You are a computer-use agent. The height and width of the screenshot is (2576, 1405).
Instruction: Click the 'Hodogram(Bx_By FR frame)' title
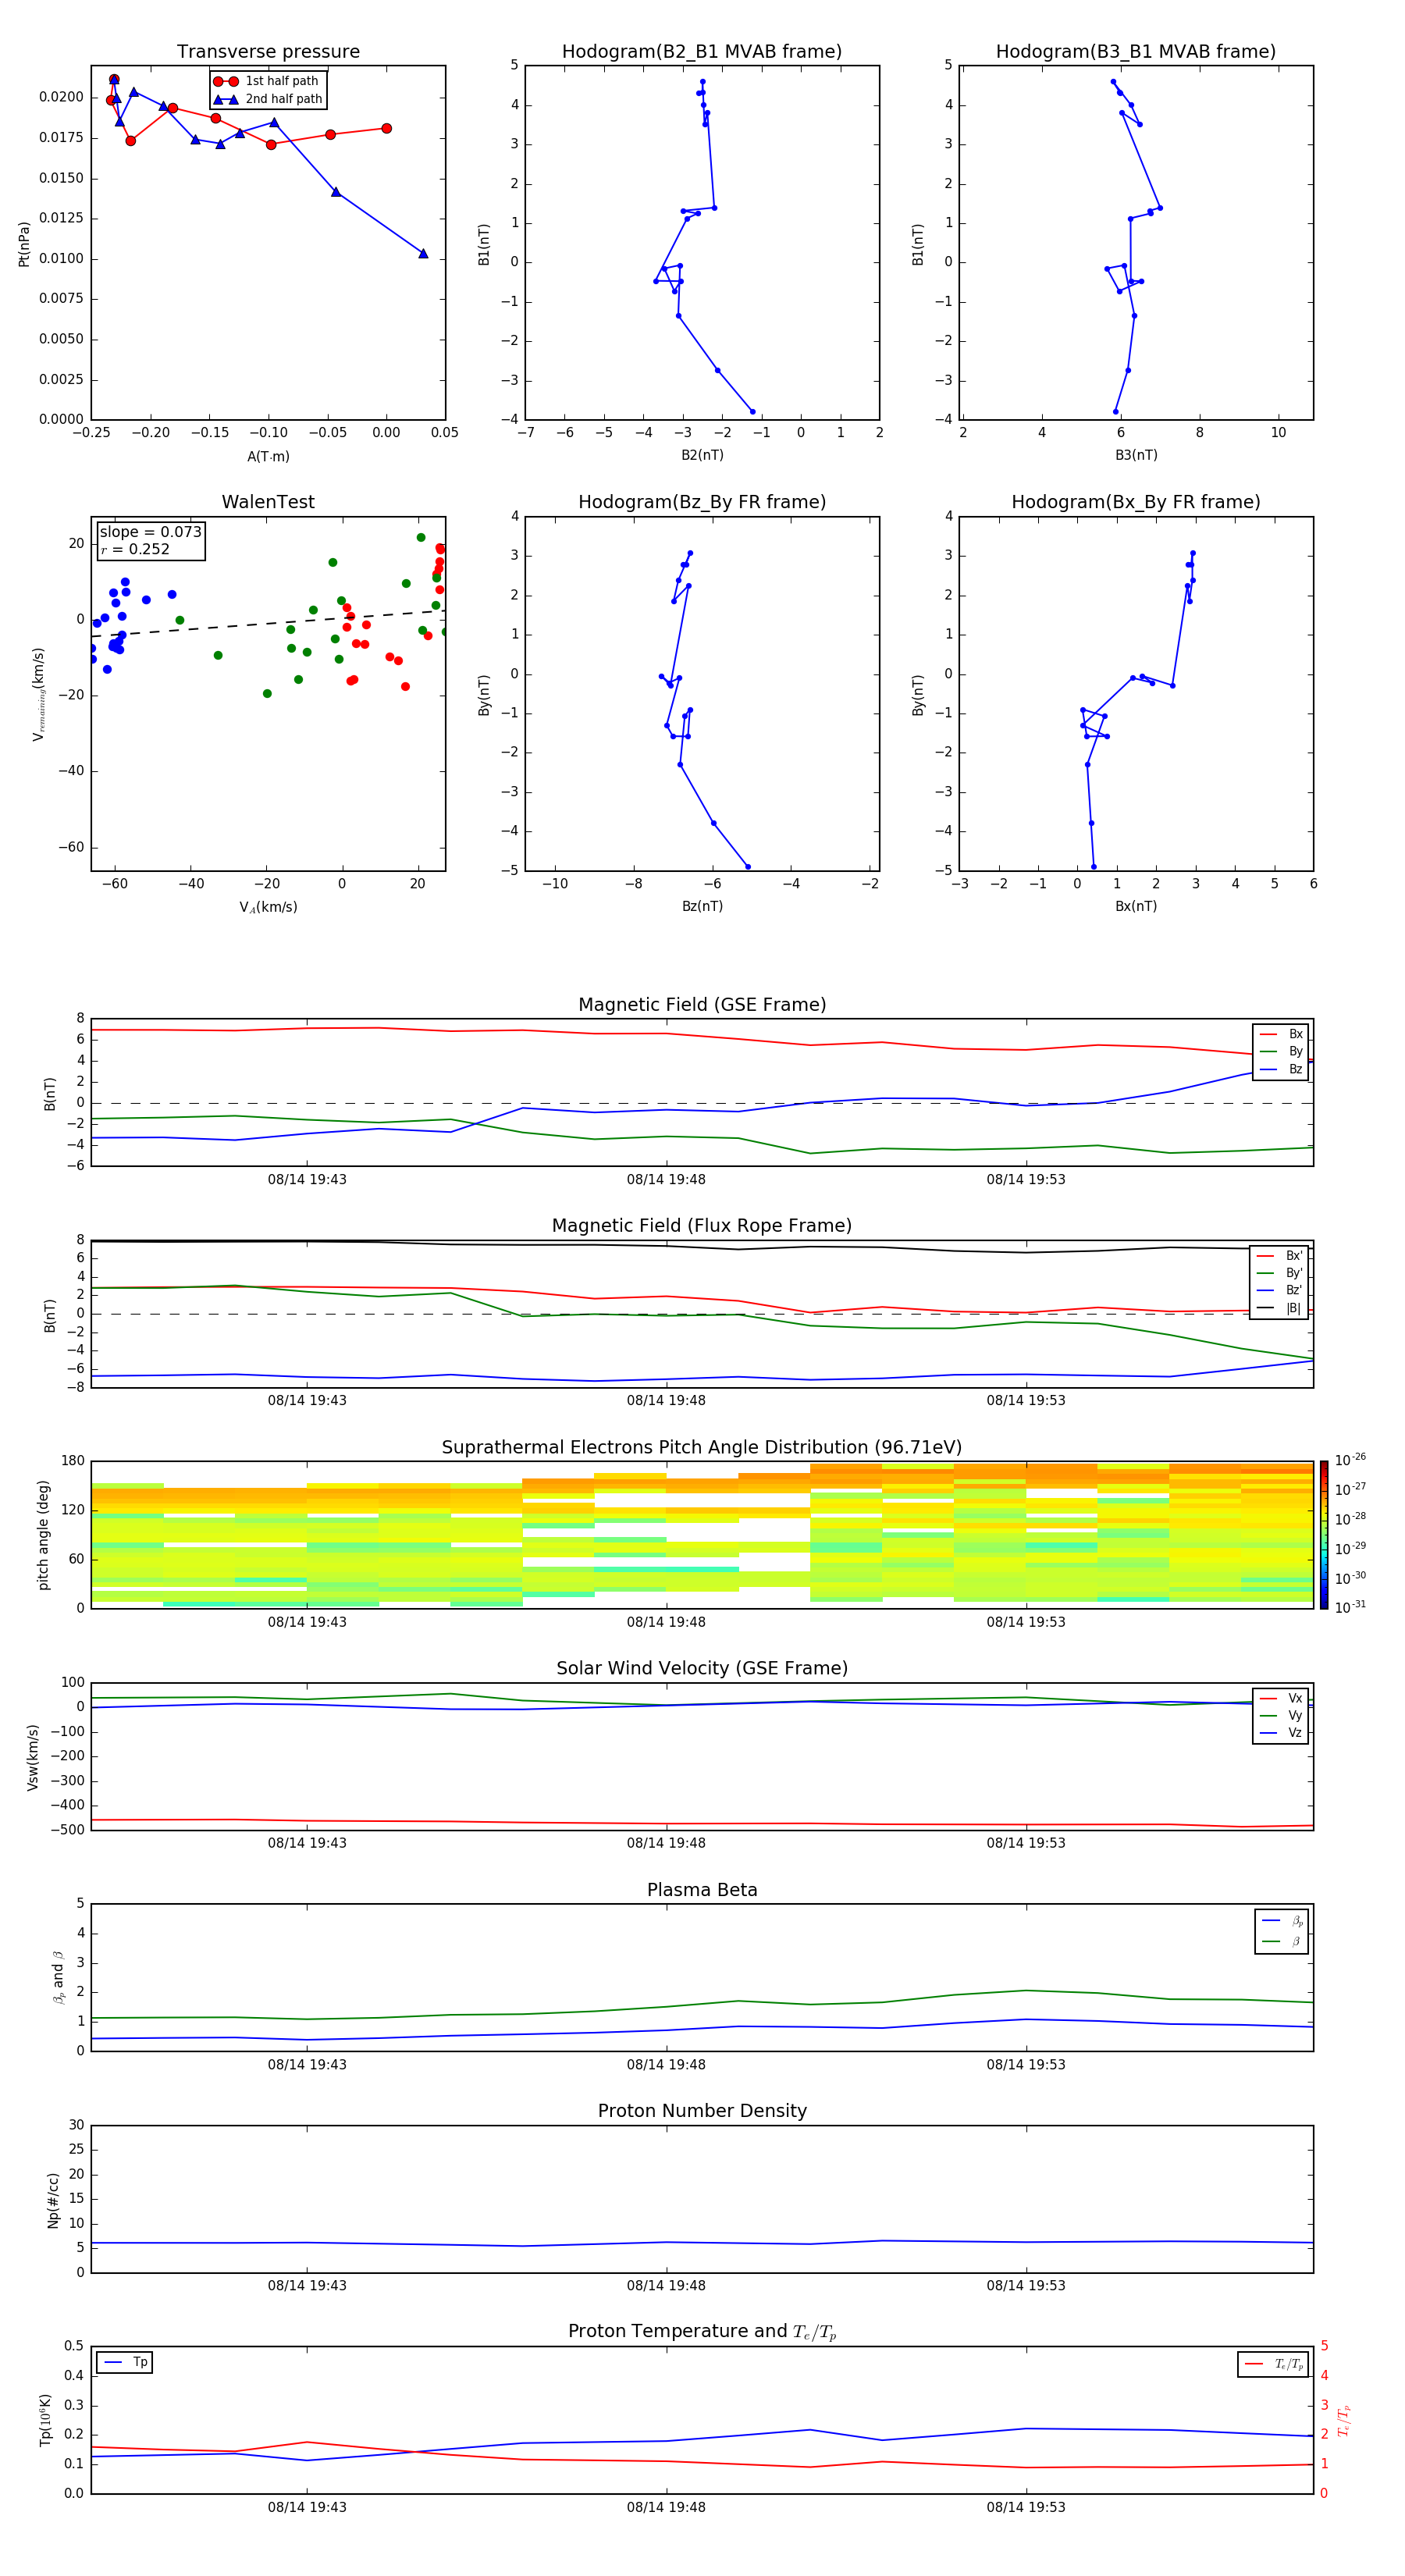point(1136,502)
